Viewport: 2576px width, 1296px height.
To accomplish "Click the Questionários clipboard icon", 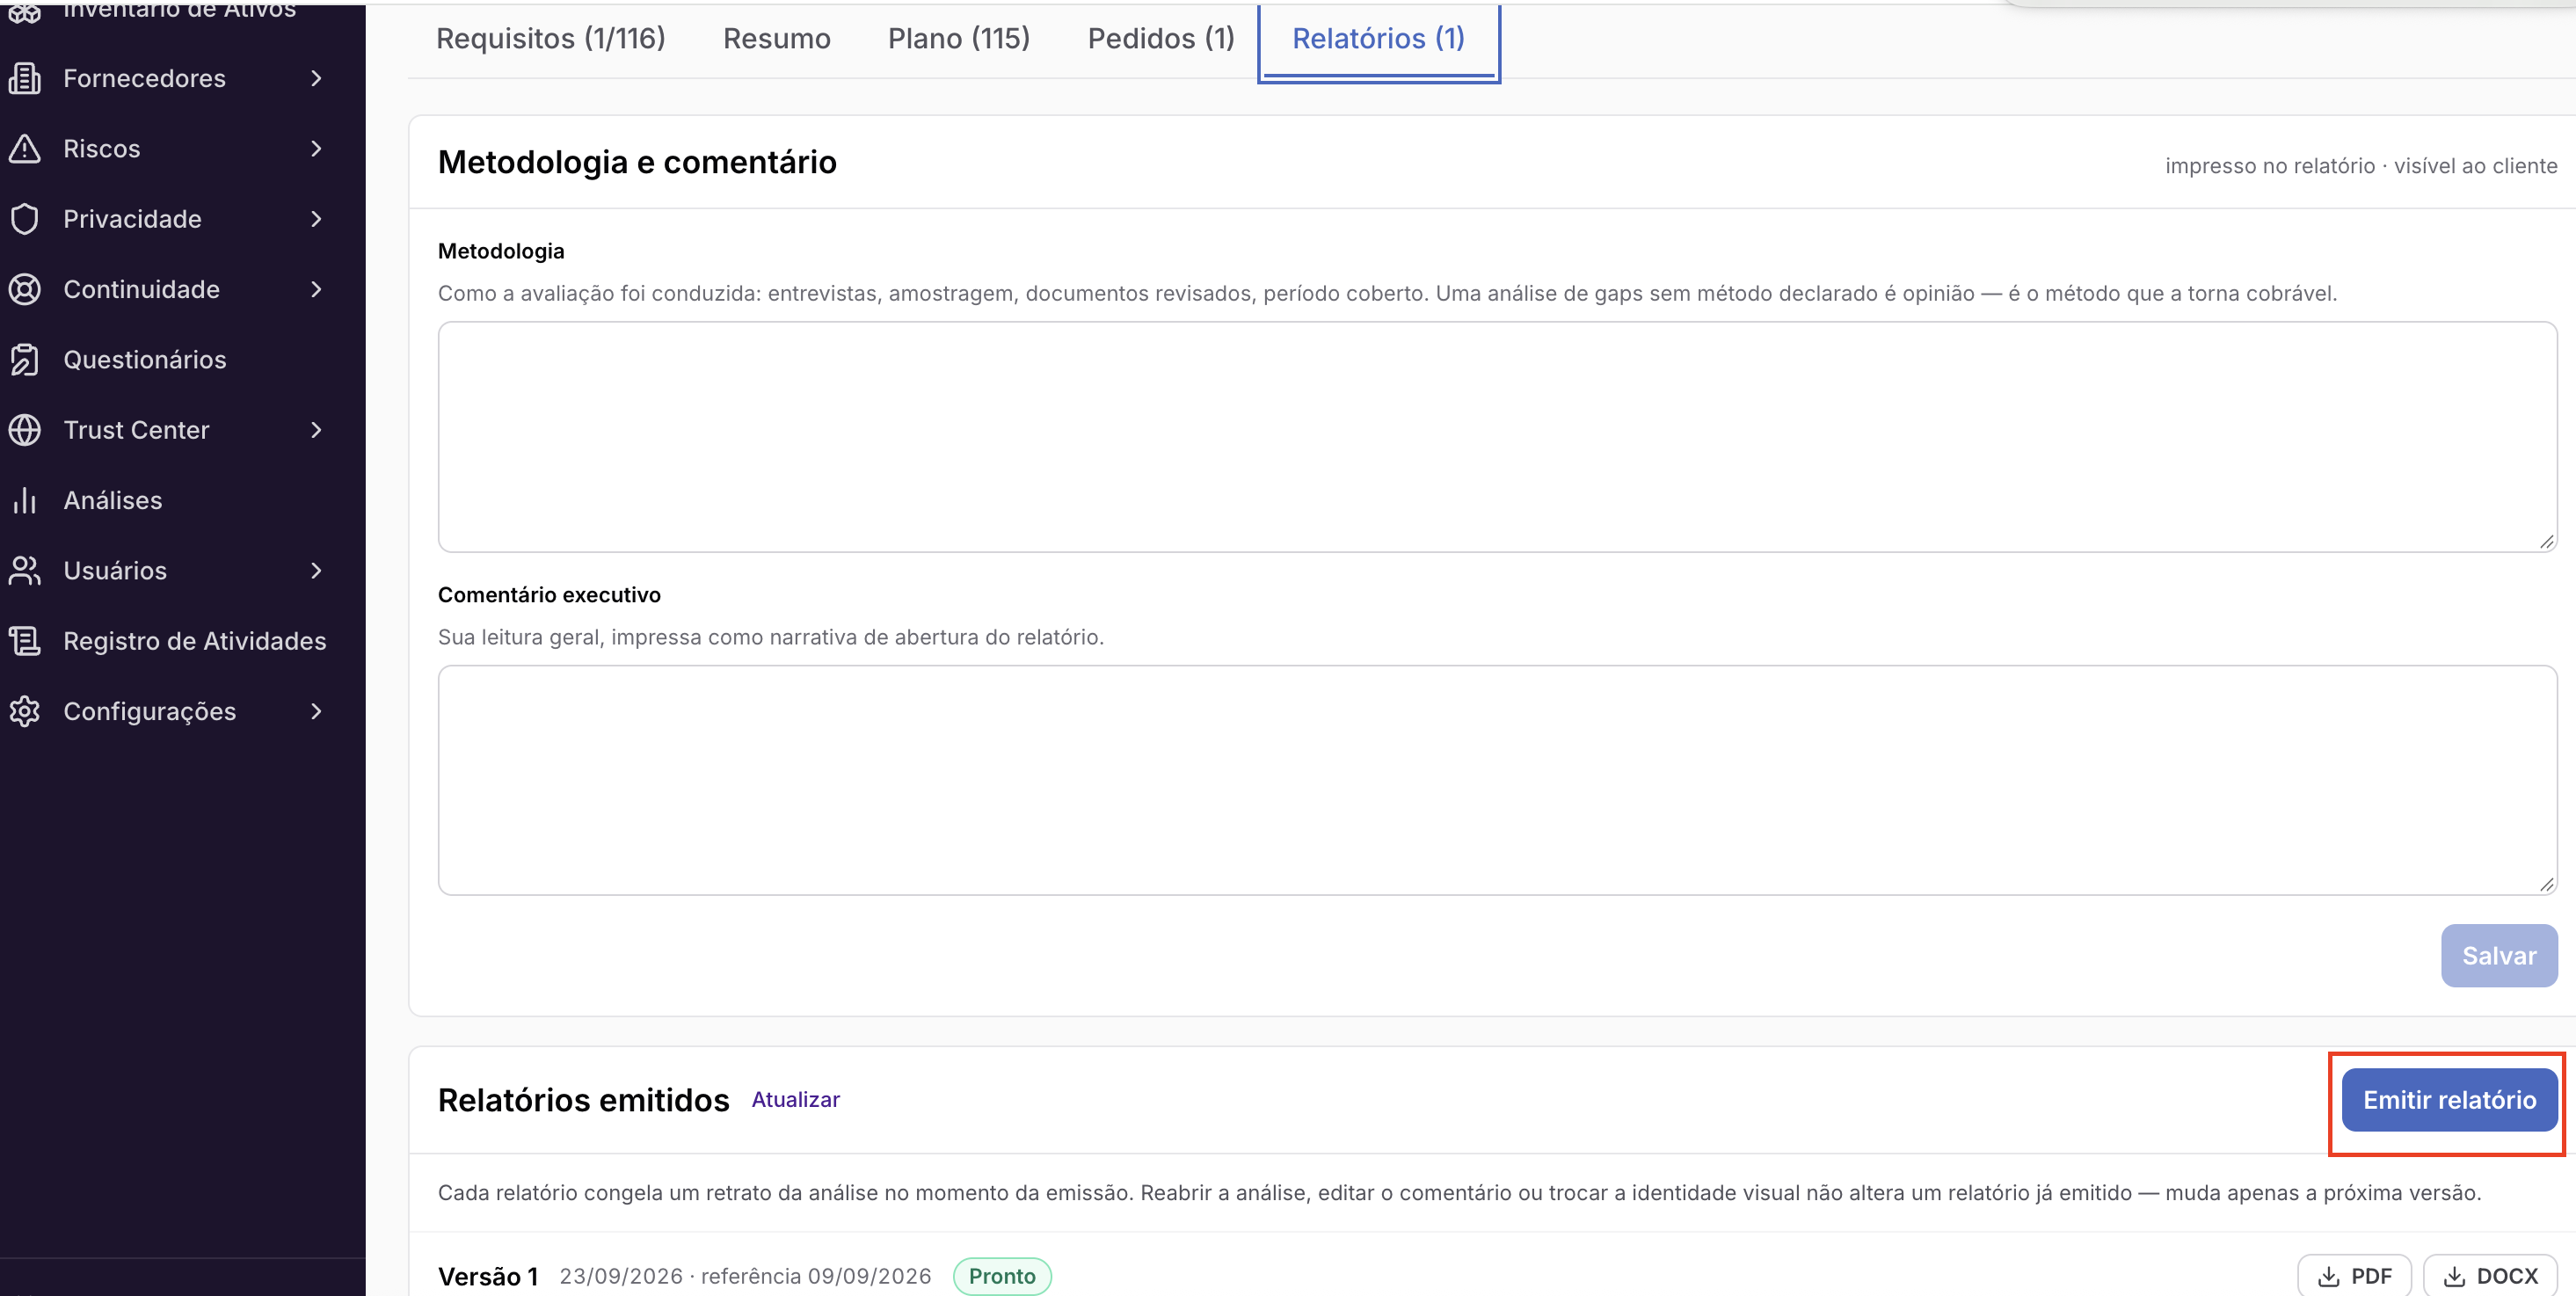I will coord(25,359).
